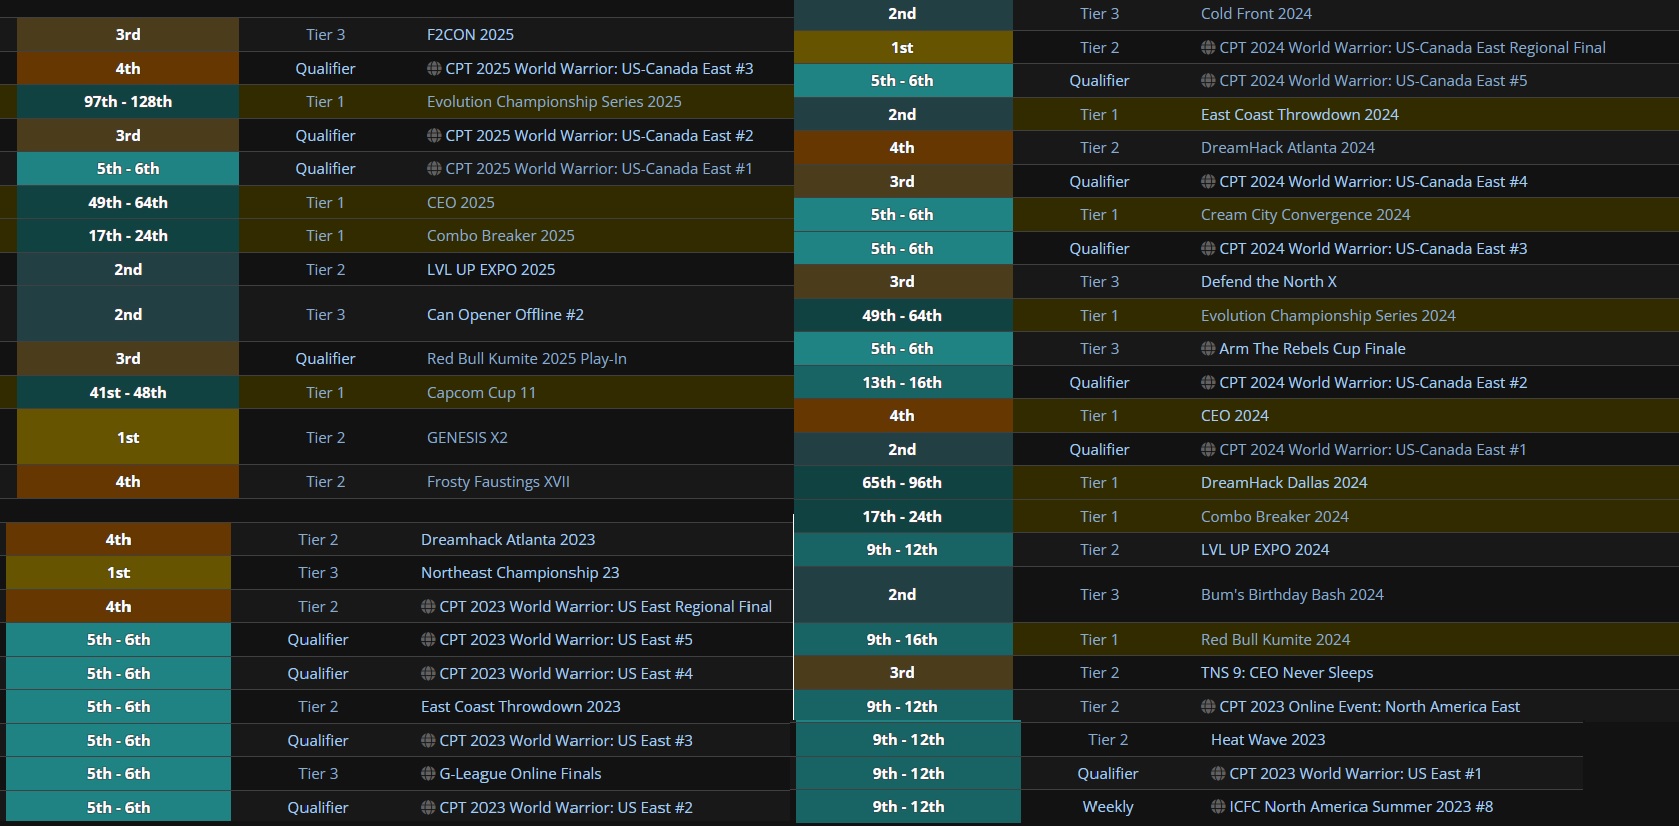Screen dimensions: 1679x826
Task: Open the F2CON 2025 tournament link
Action: 470,35
